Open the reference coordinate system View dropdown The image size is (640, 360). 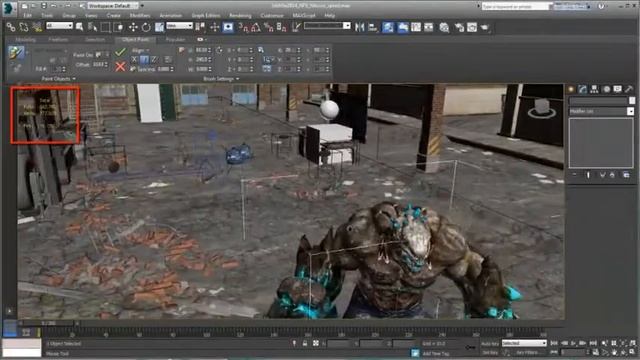[179, 26]
